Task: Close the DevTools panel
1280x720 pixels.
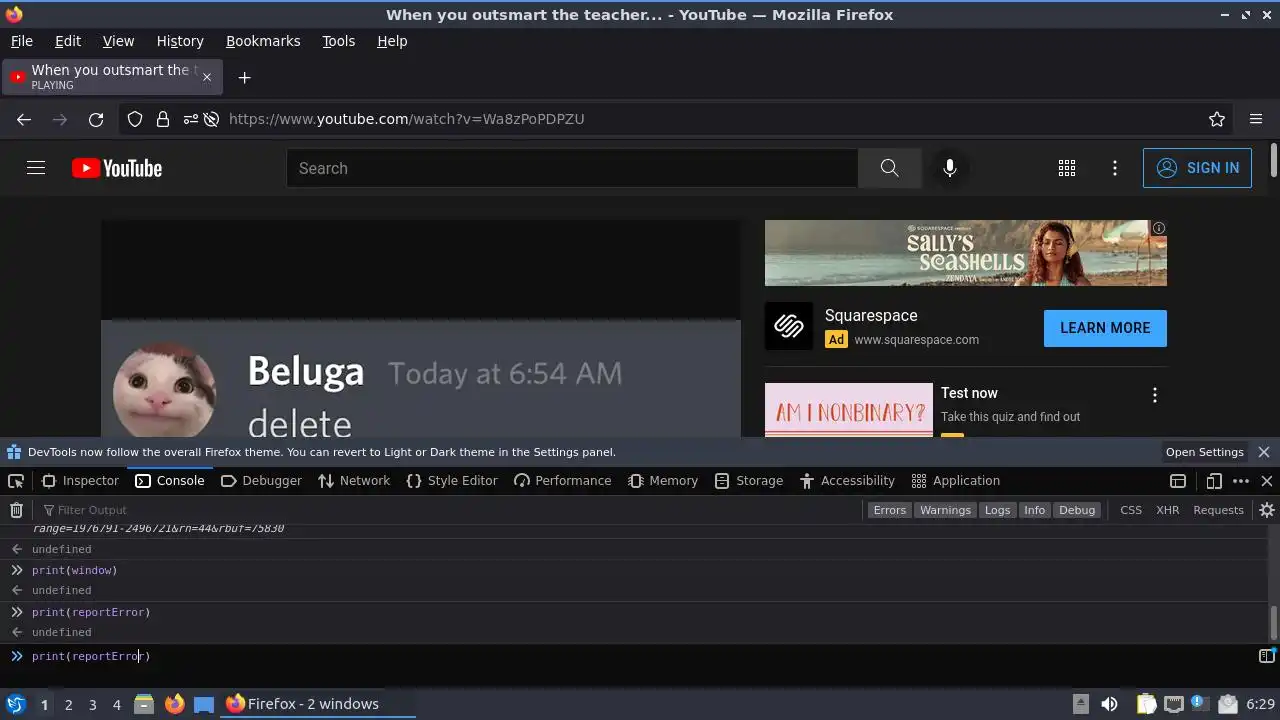Action: [1267, 481]
